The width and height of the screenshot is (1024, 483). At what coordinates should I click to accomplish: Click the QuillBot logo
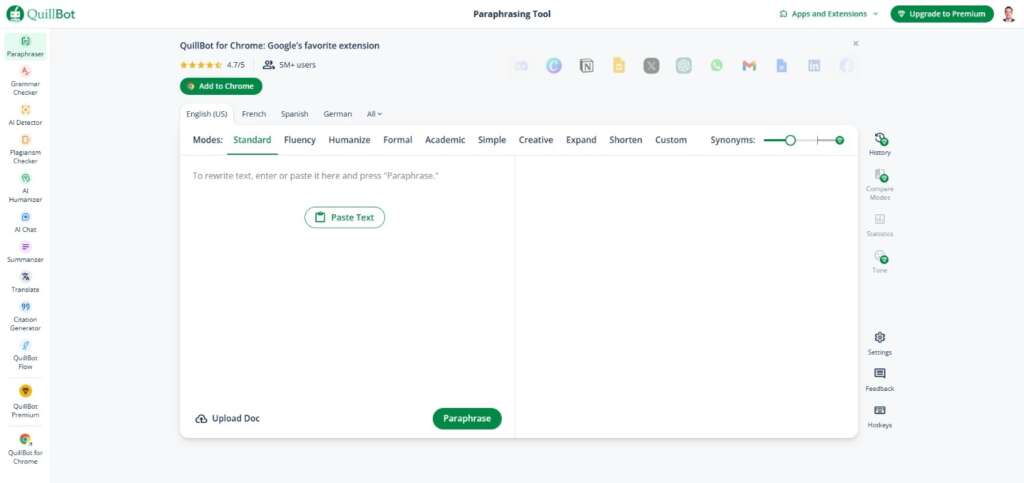[x=40, y=14]
